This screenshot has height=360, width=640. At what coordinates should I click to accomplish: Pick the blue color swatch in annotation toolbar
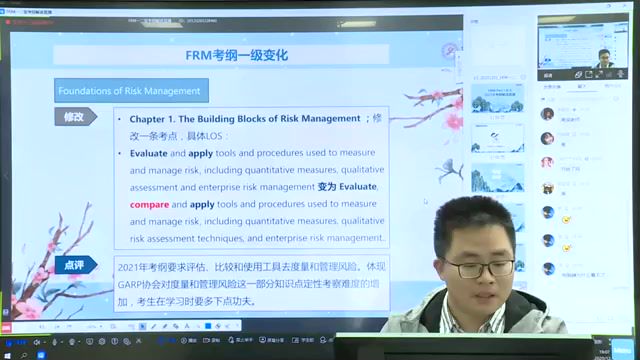(x=208, y=326)
